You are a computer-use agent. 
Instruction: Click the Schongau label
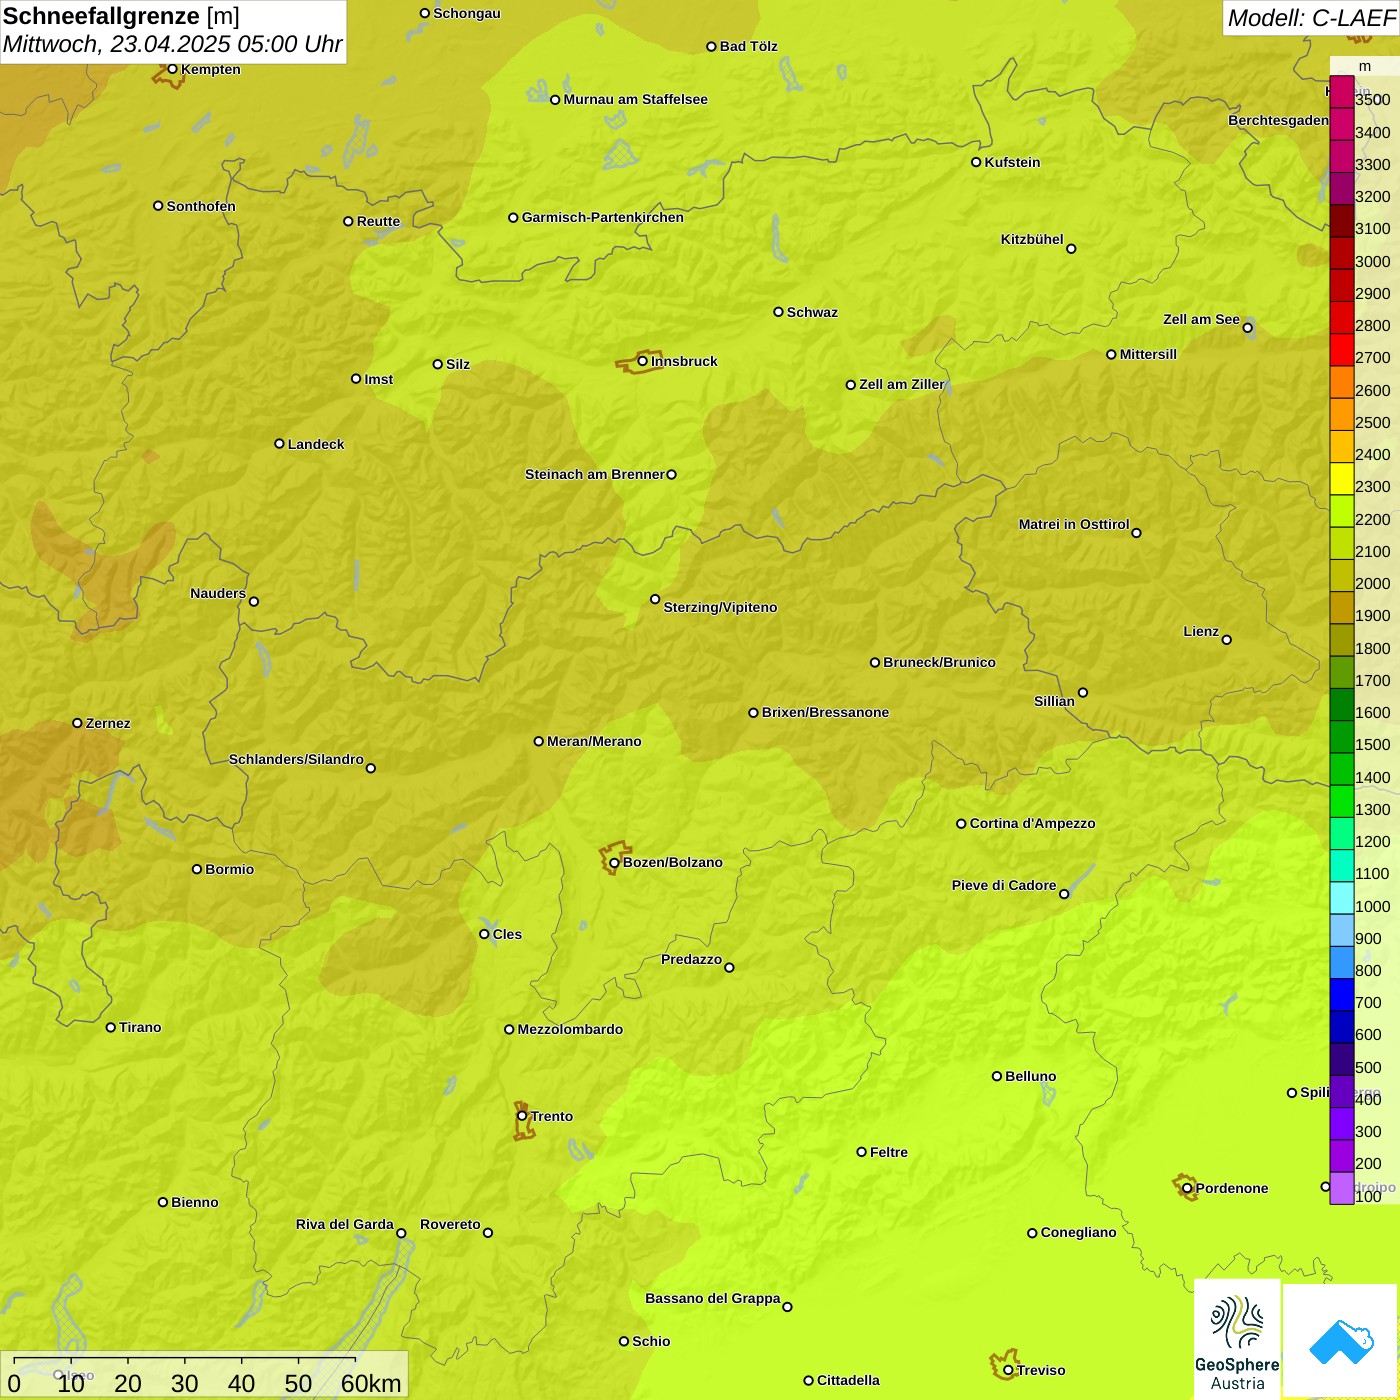466,13
